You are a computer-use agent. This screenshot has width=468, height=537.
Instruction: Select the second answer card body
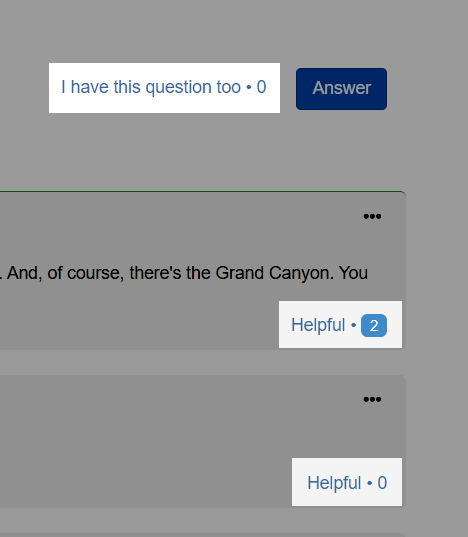[203, 441]
